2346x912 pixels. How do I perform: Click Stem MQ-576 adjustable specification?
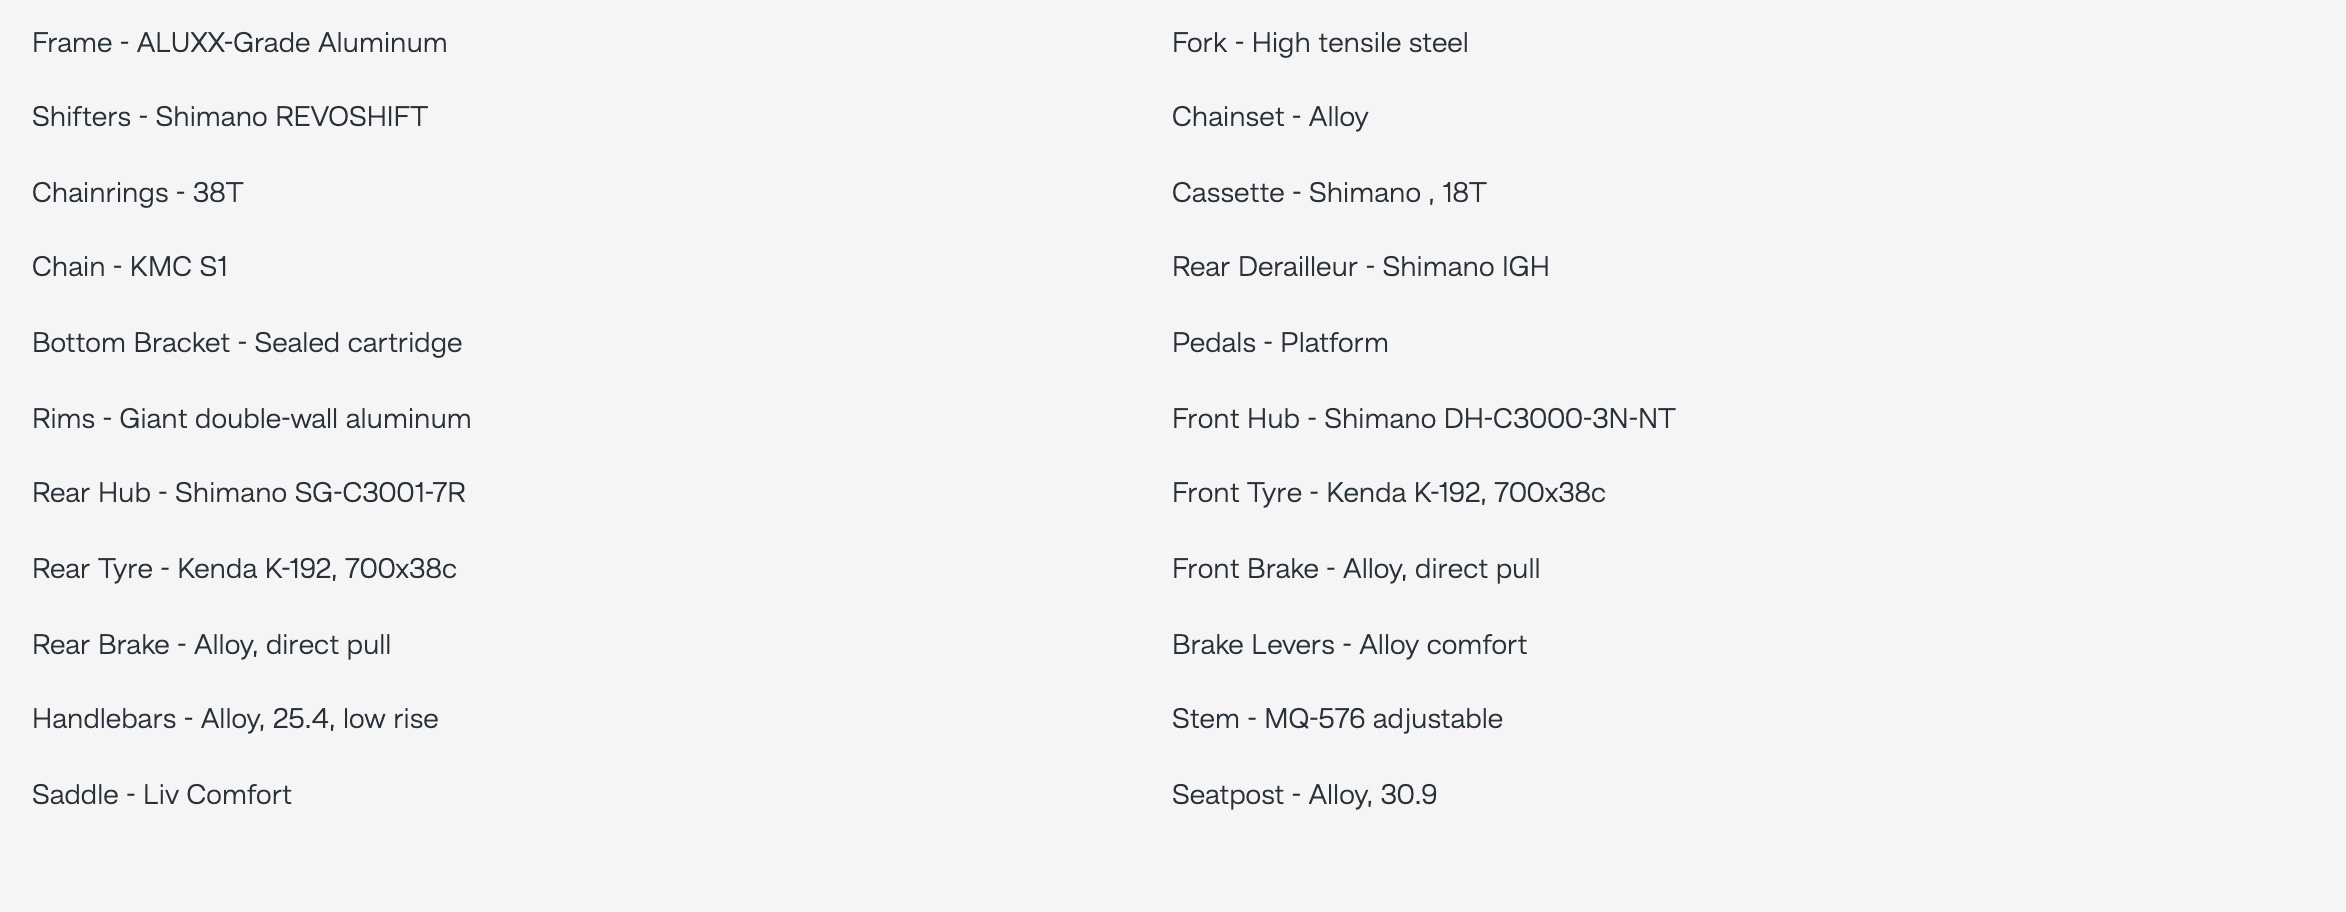[1338, 719]
